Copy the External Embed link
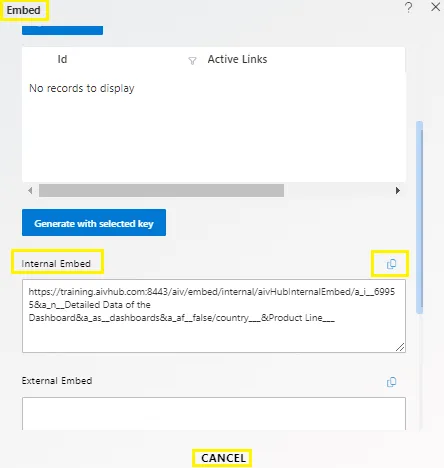 (x=391, y=382)
